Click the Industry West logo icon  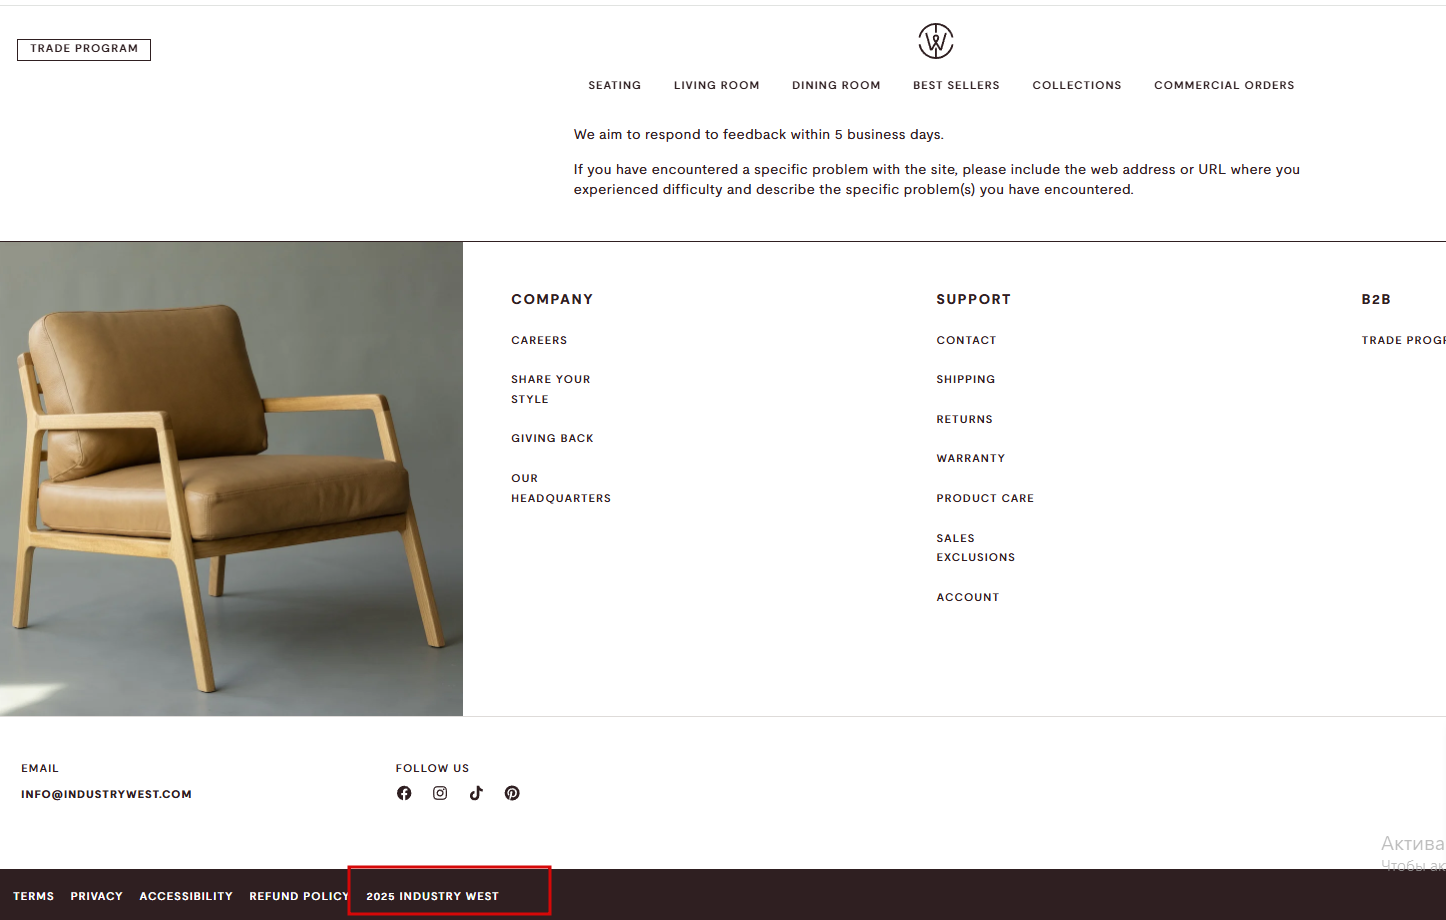coord(936,41)
